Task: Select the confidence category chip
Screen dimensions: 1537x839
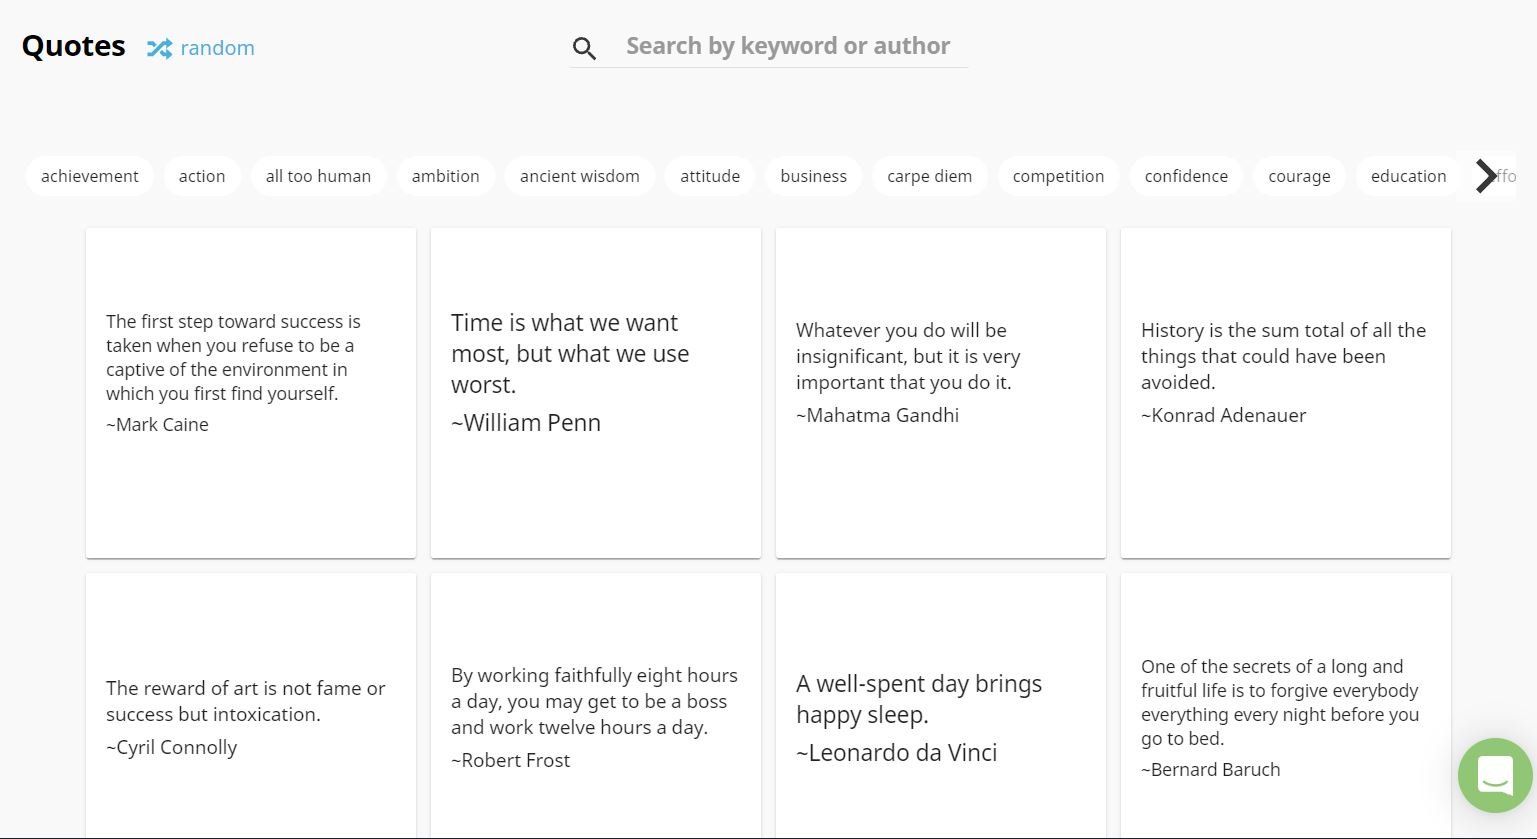Action: coord(1186,176)
